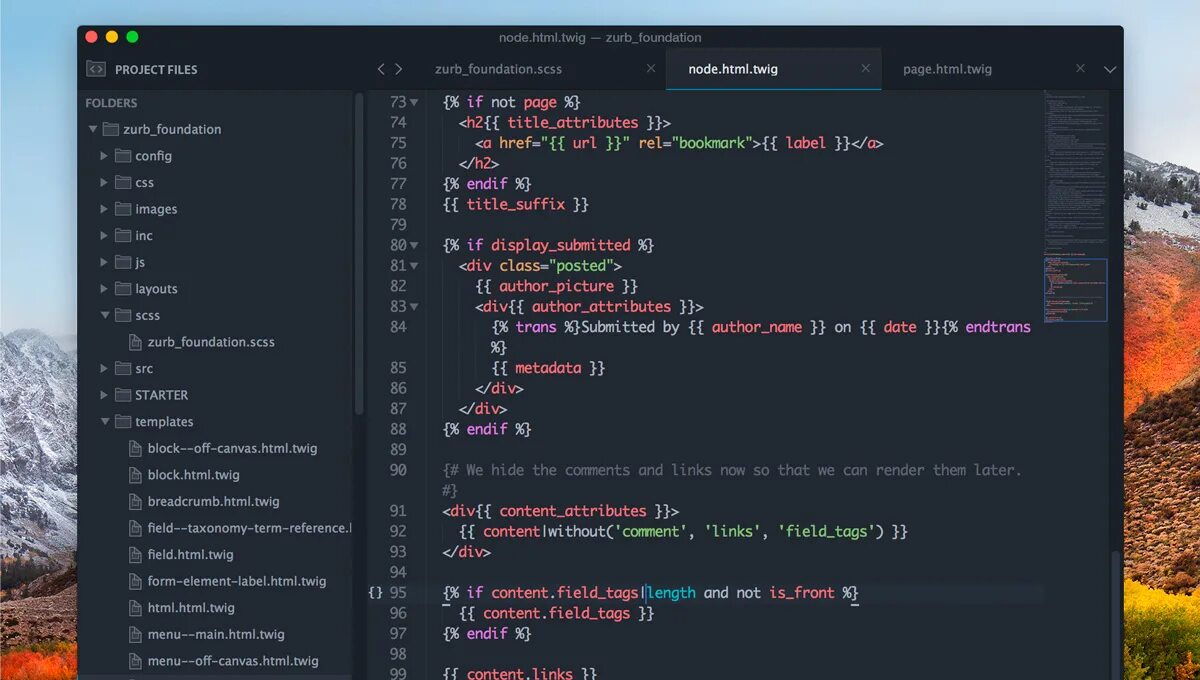Go back with the left tab-navigation arrow
This screenshot has width=1200, height=680.
[x=381, y=69]
